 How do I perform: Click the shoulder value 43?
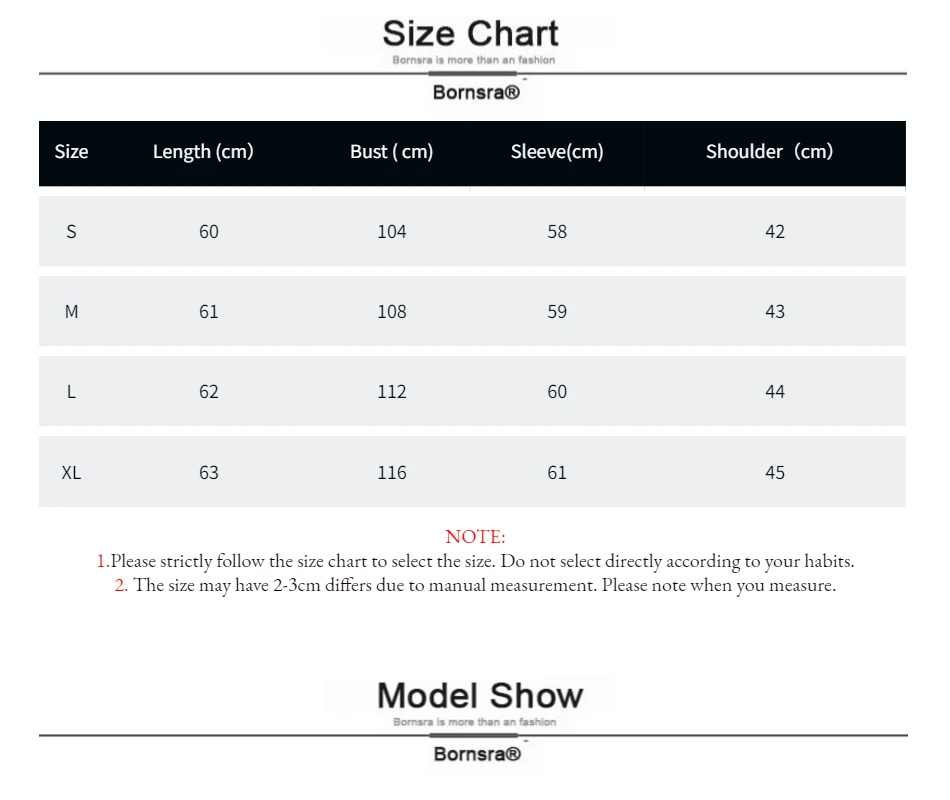[x=775, y=312]
